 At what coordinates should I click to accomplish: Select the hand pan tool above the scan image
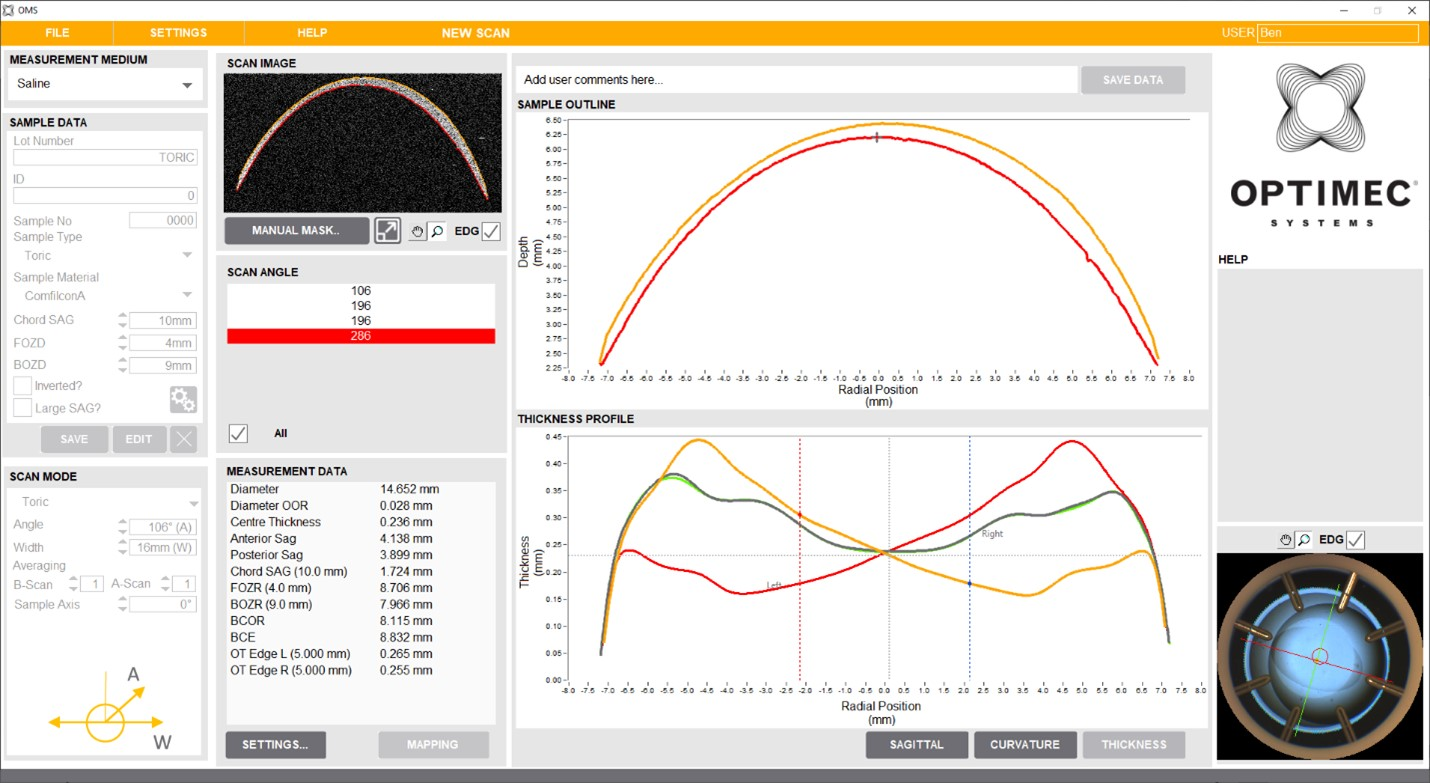tap(417, 230)
